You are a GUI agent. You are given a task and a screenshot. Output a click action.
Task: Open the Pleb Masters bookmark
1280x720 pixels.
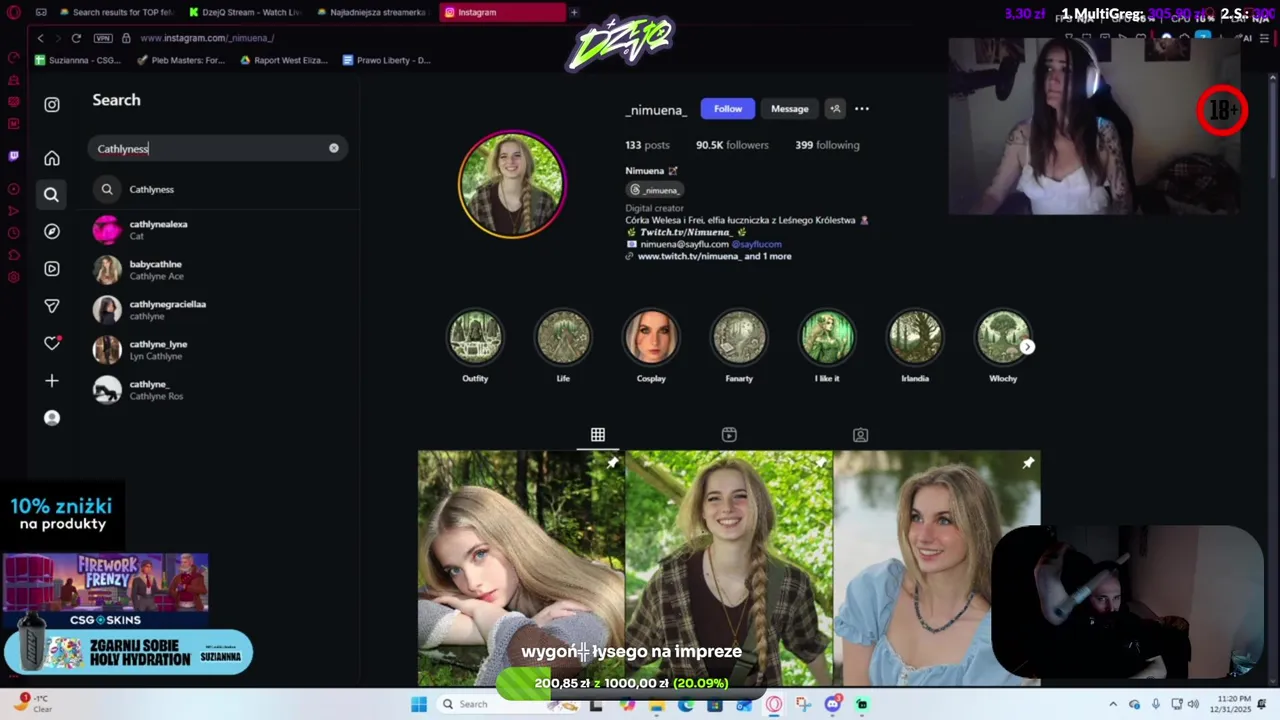coord(181,60)
